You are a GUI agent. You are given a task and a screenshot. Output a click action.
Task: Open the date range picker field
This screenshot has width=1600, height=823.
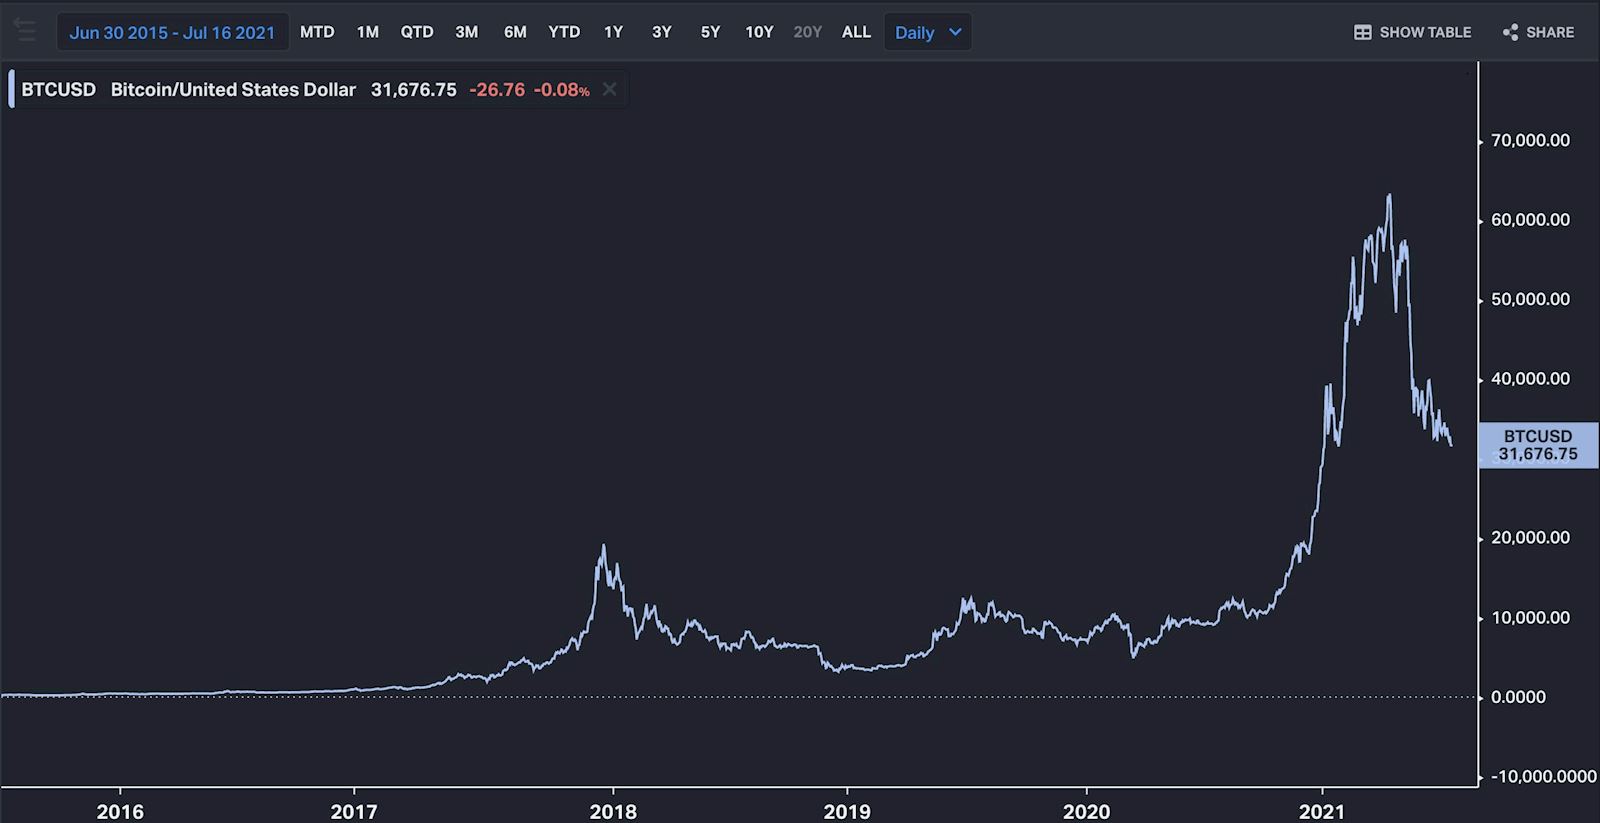pos(172,32)
